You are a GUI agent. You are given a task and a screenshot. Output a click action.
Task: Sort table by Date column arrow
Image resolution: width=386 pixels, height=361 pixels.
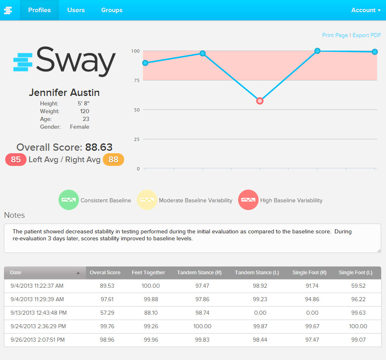pos(78,273)
